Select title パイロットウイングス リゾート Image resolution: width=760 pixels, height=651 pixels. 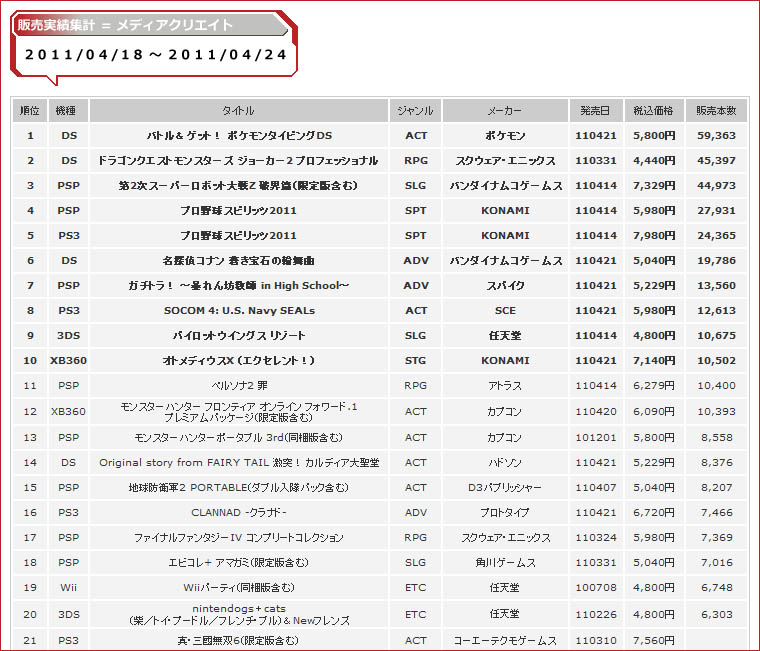coord(239,335)
